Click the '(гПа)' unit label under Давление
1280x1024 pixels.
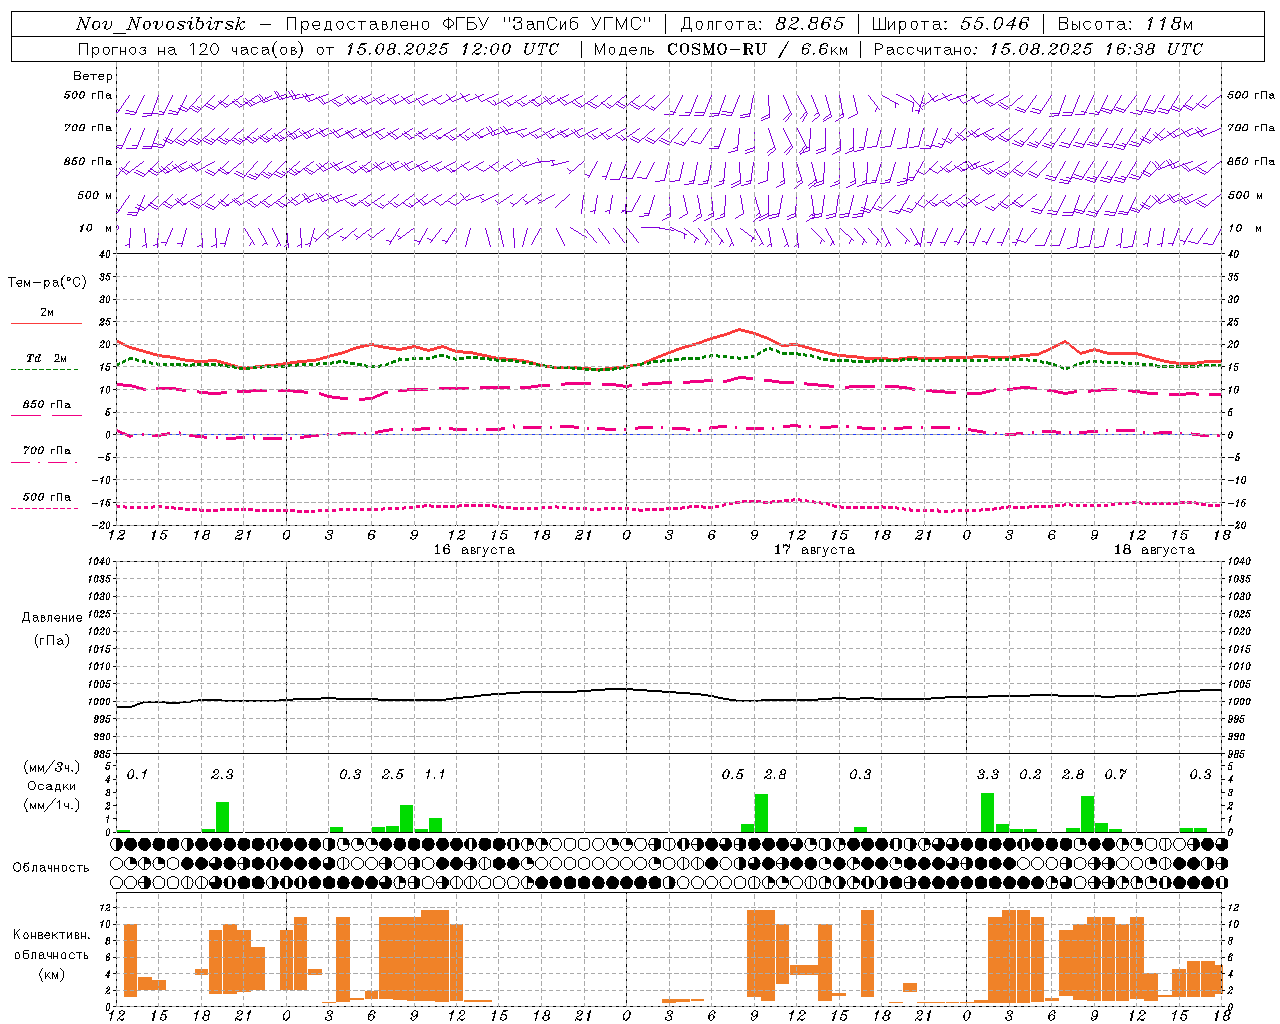pos(51,641)
